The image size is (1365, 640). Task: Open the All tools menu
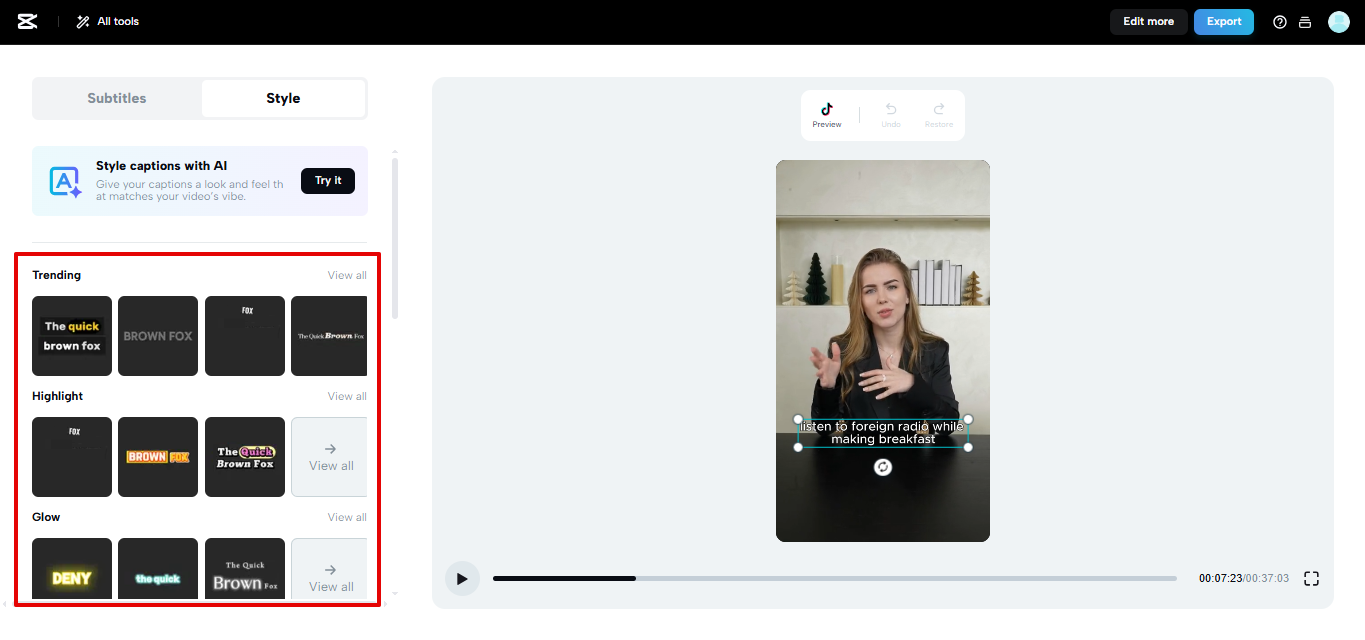(x=106, y=21)
